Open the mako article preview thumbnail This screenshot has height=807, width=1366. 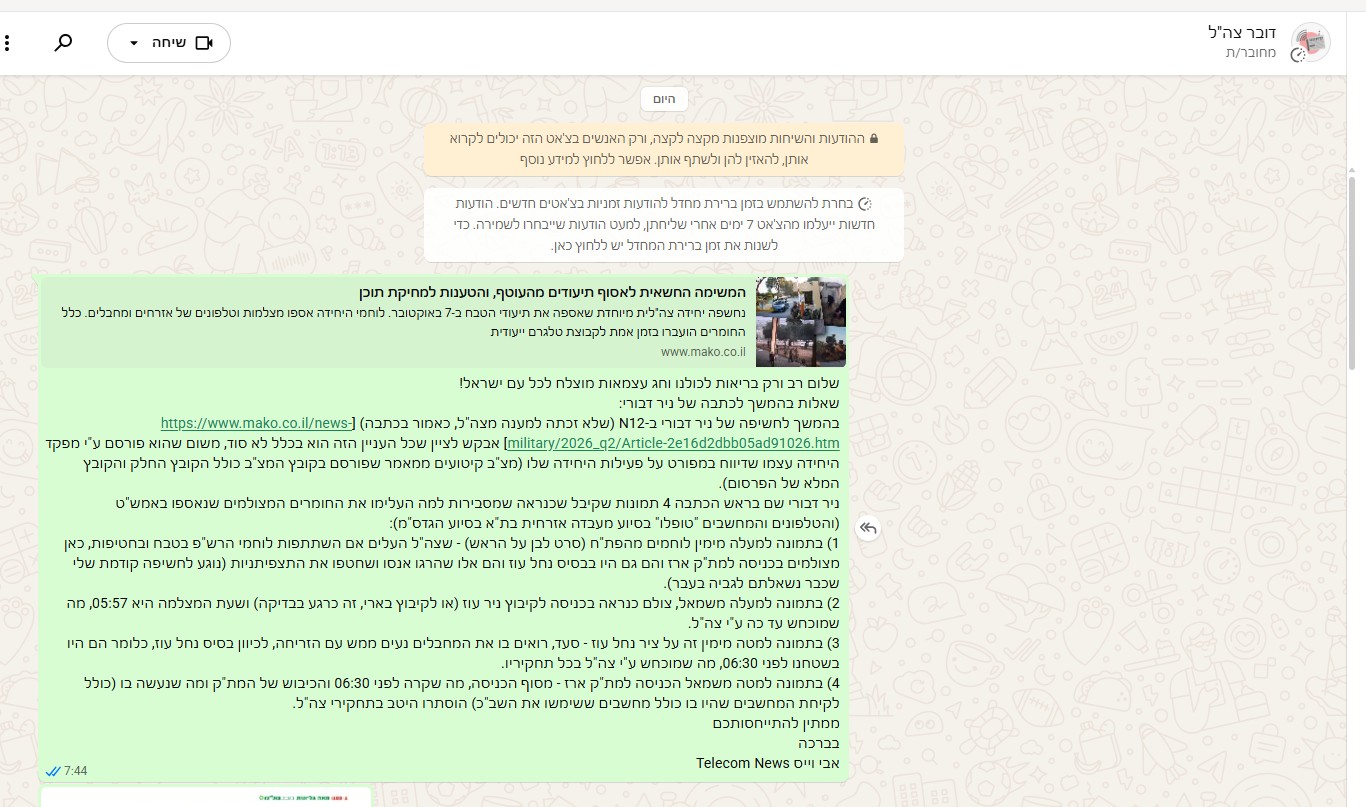click(x=800, y=322)
